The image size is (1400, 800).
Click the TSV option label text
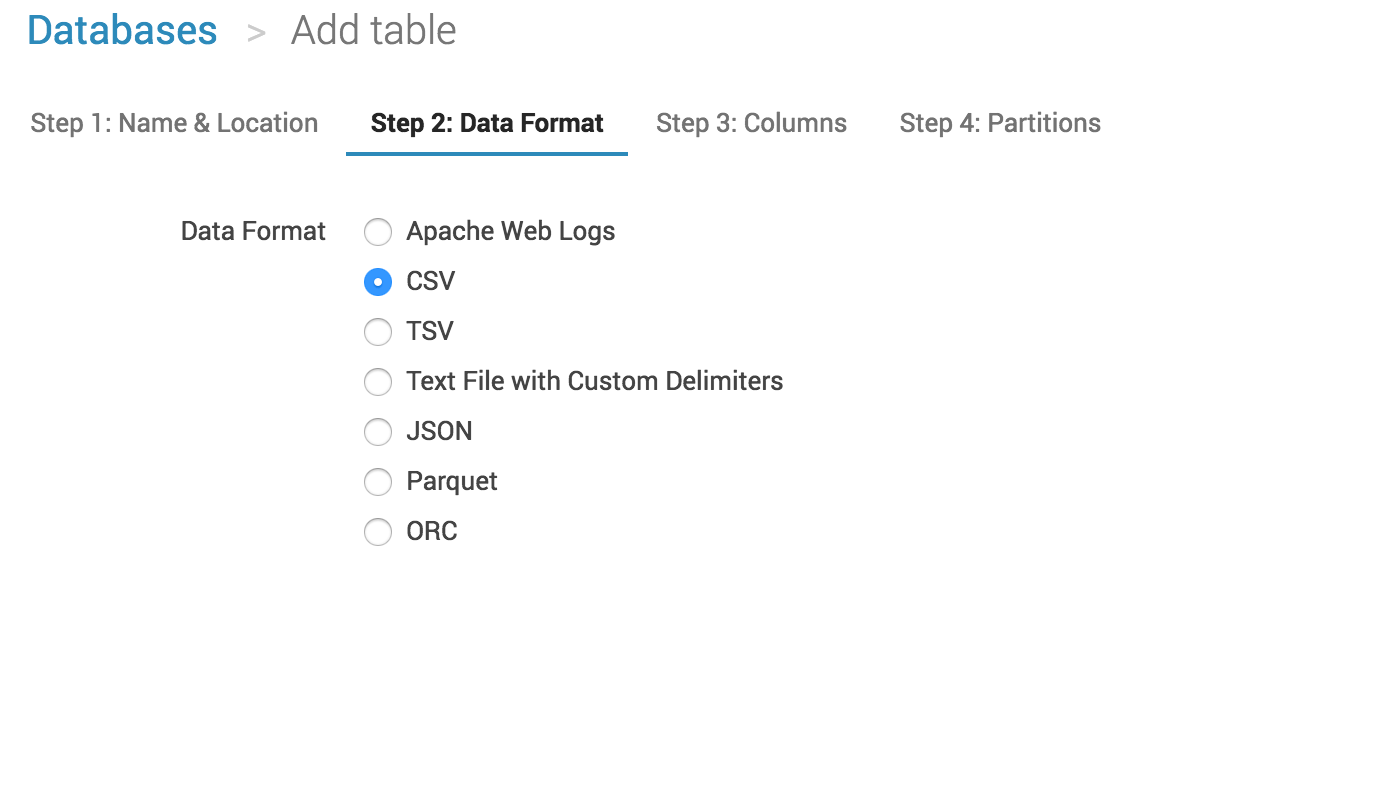(430, 332)
